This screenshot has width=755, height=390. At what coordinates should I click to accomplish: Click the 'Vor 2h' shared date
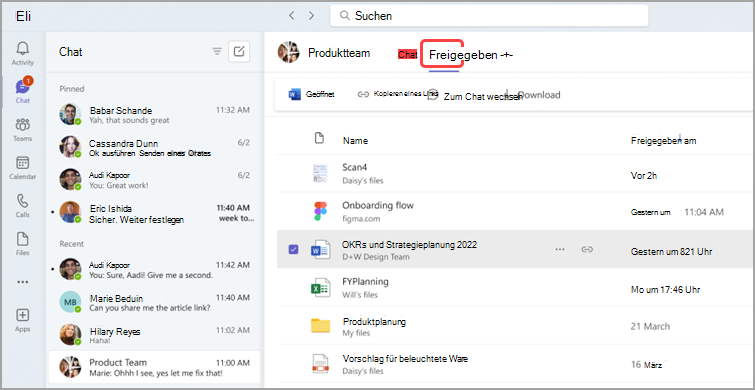[x=644, y=176]
